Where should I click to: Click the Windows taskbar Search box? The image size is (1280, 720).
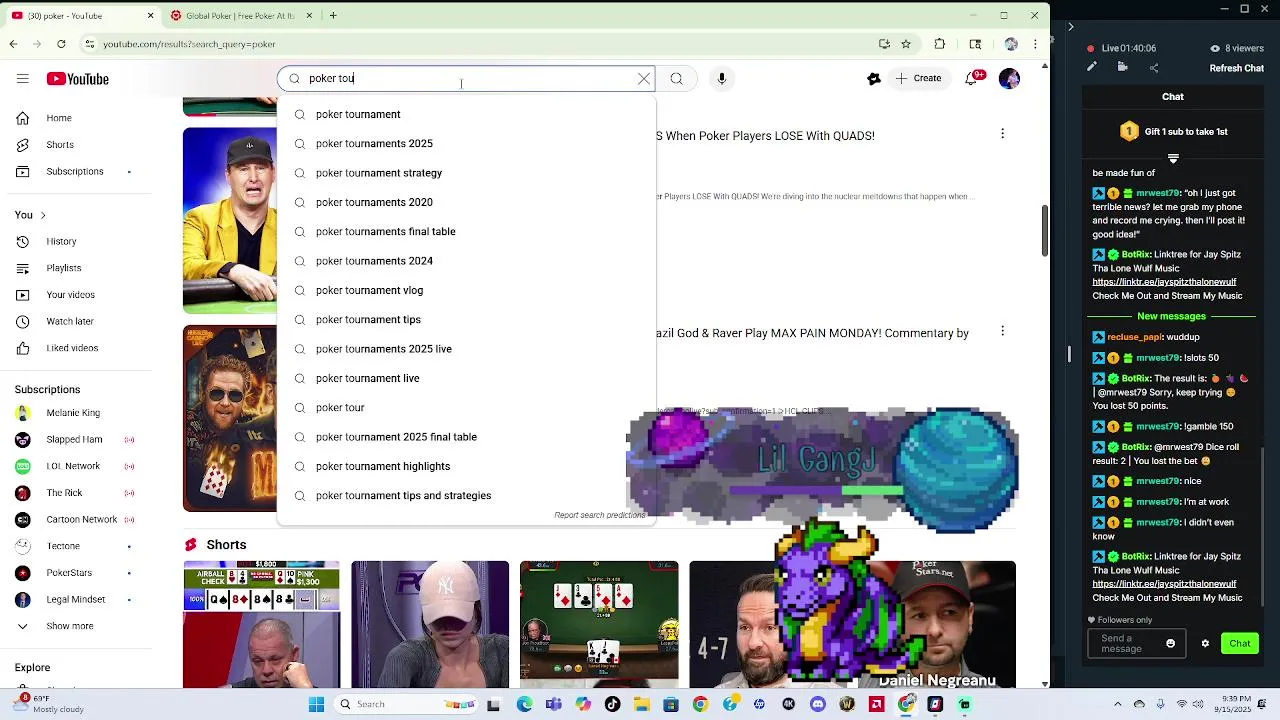click(406, 704)
